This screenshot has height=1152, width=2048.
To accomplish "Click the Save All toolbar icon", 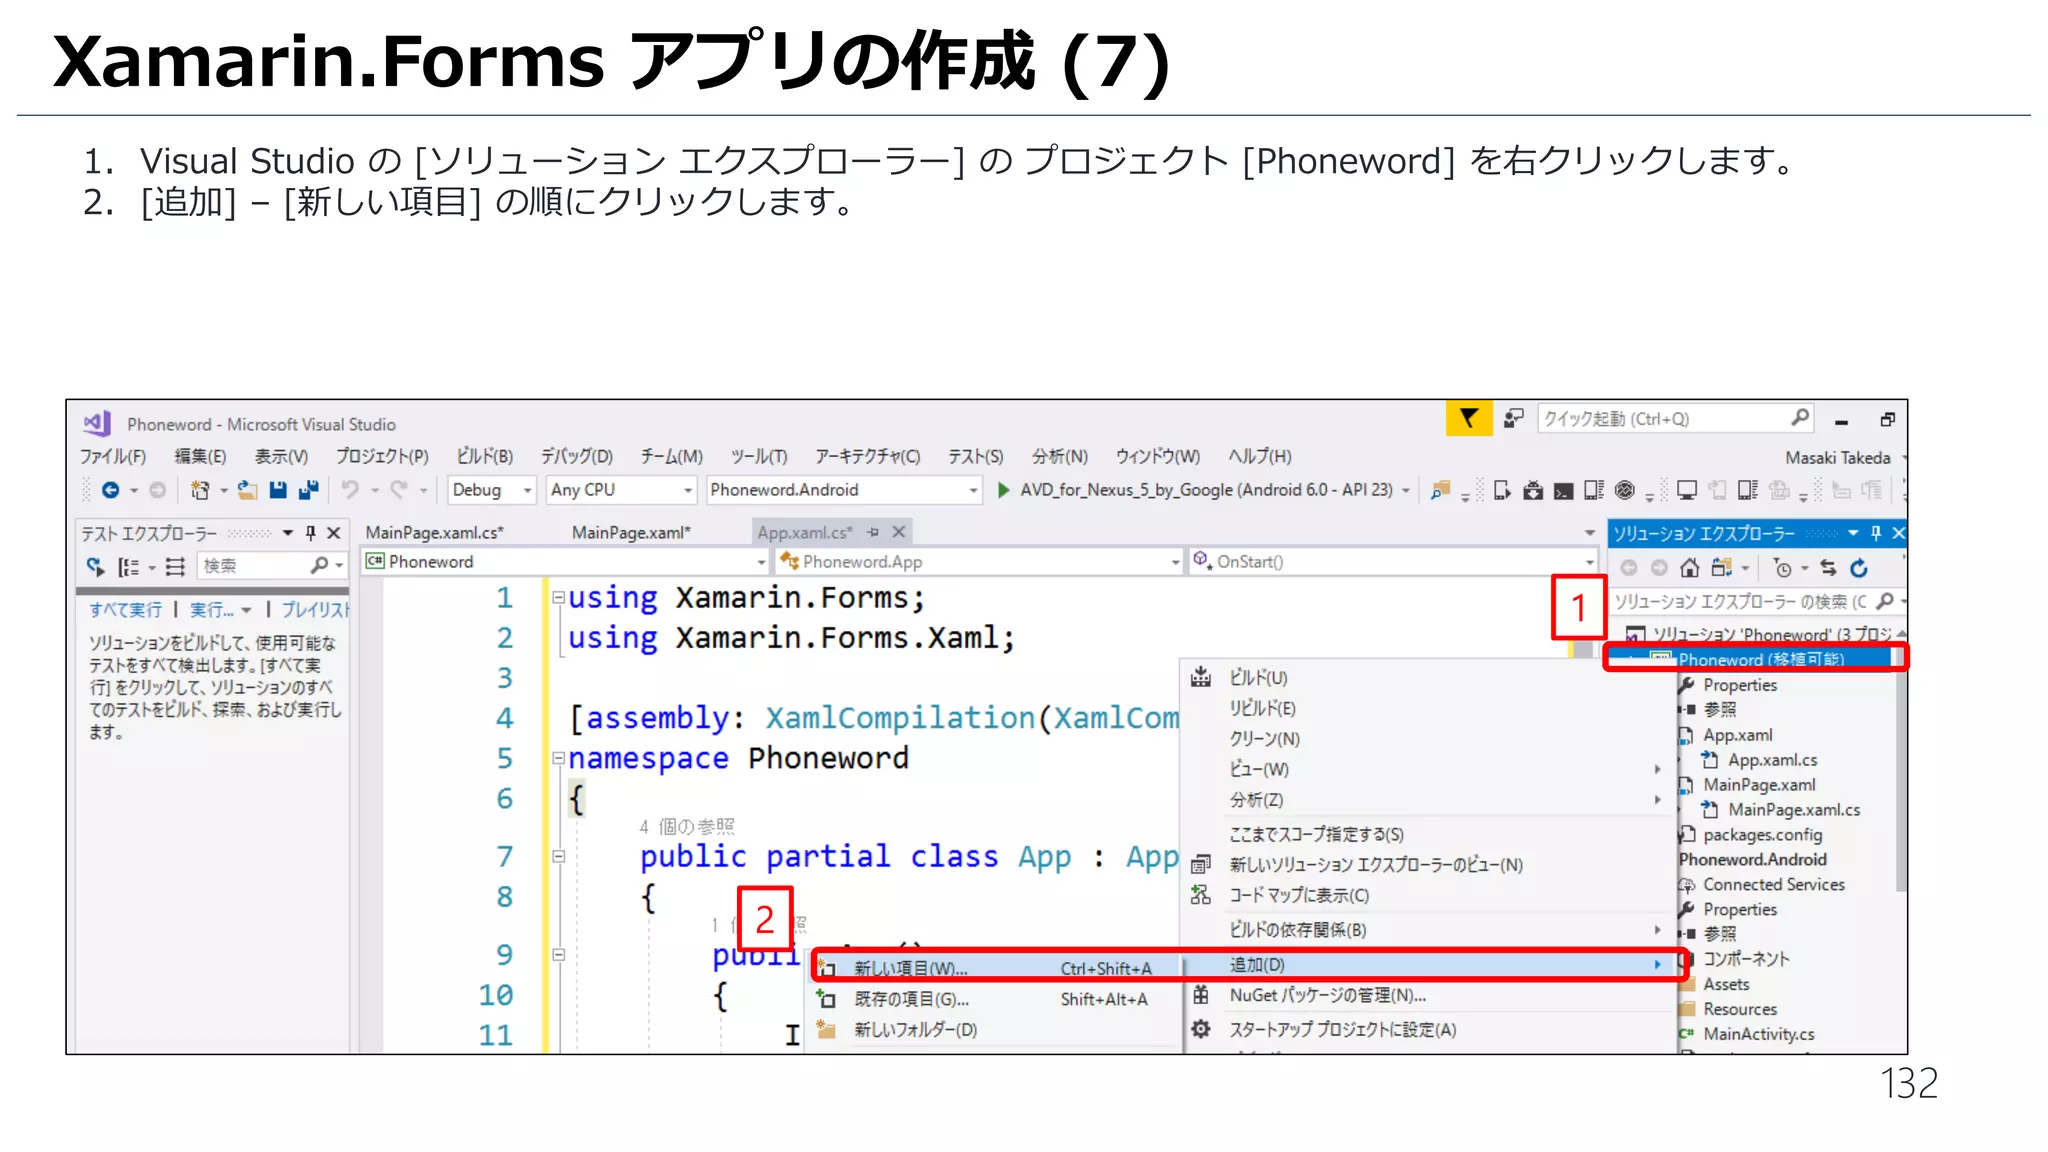I will pyautogui.click(x=308, y=490).
